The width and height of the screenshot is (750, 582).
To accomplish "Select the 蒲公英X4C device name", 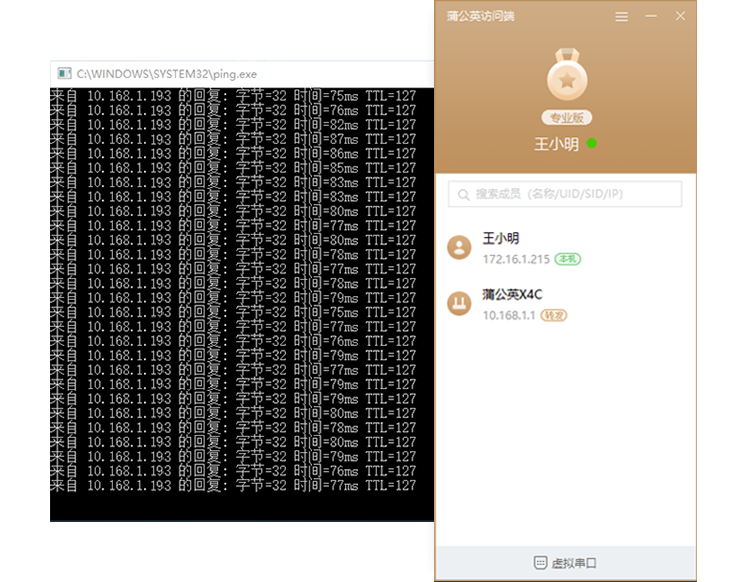I will [512, 294].
